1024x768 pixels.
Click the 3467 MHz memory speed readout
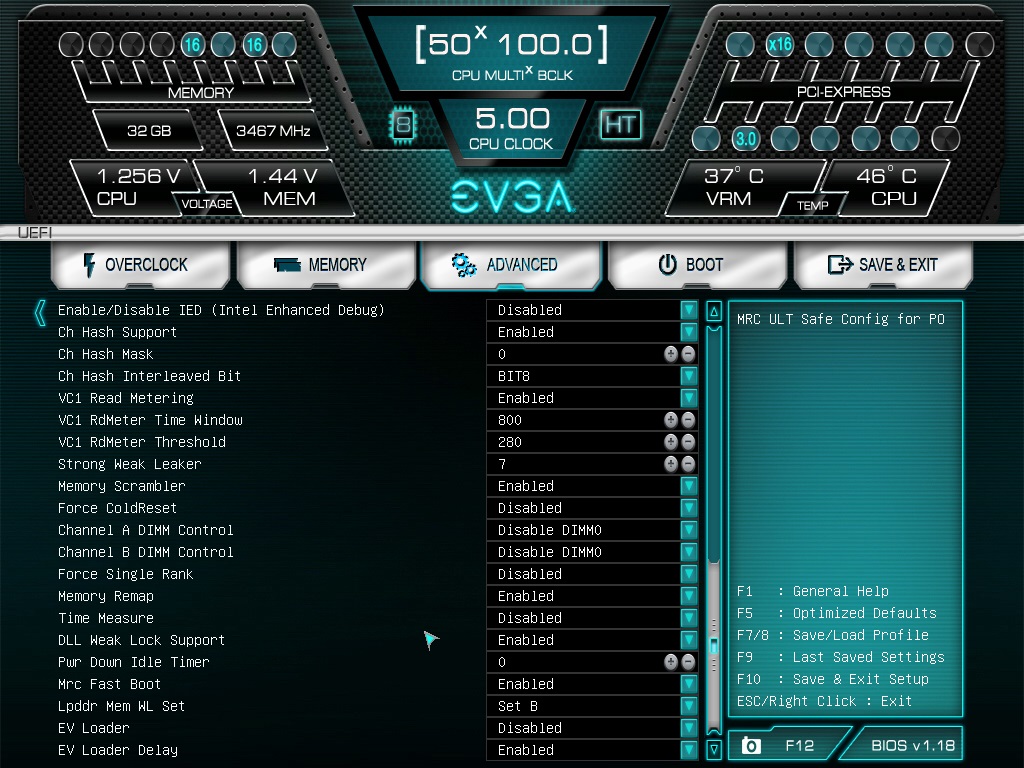click(x=273, y=131)
